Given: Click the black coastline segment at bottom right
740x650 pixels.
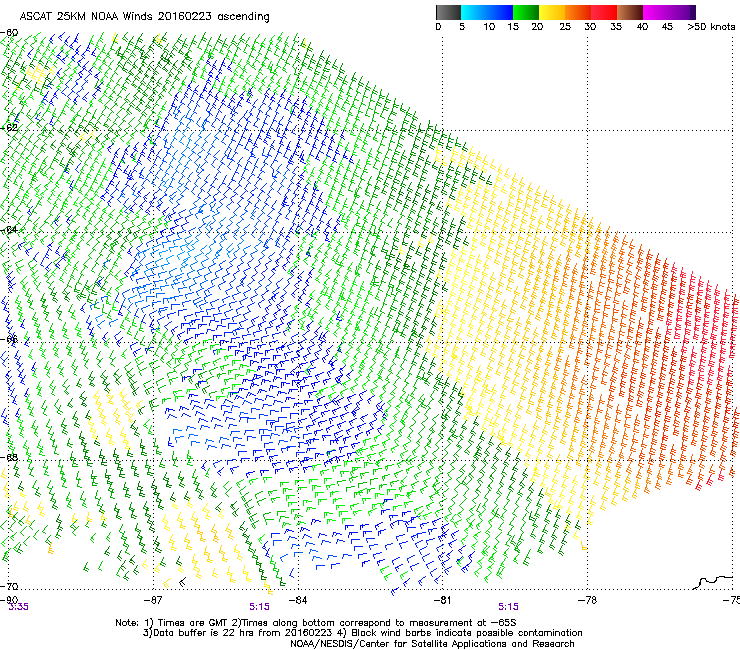Looking at the screenshot, I should click(713, 582).
